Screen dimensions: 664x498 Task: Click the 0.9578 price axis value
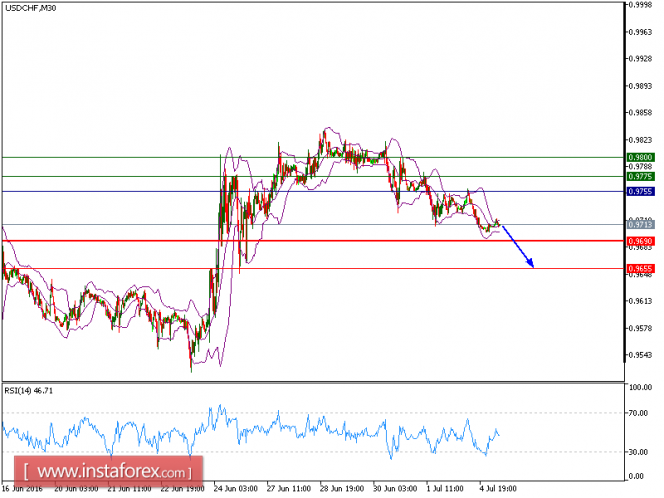click(640, 328)
